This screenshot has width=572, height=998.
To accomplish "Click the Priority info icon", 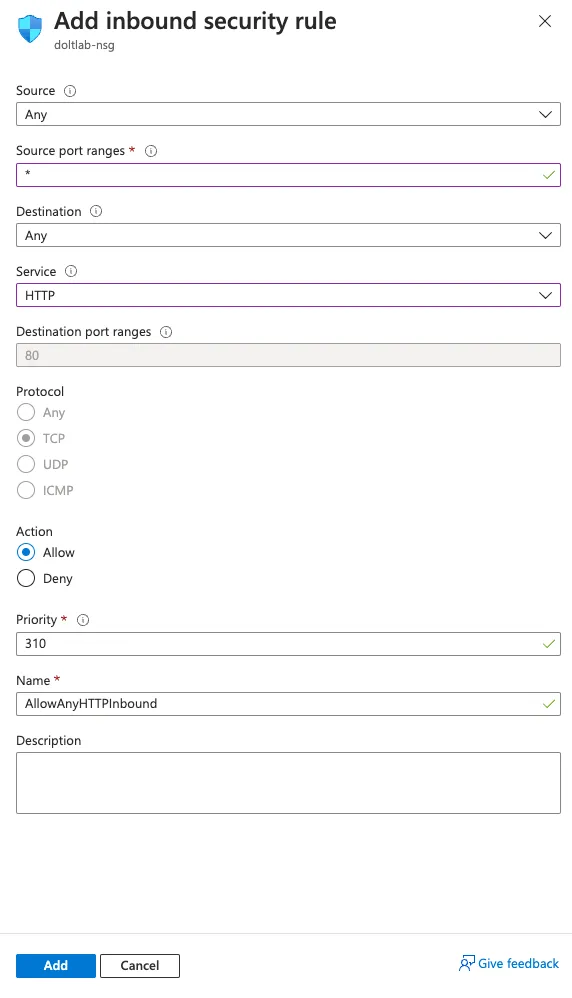I will coord(83,620).
